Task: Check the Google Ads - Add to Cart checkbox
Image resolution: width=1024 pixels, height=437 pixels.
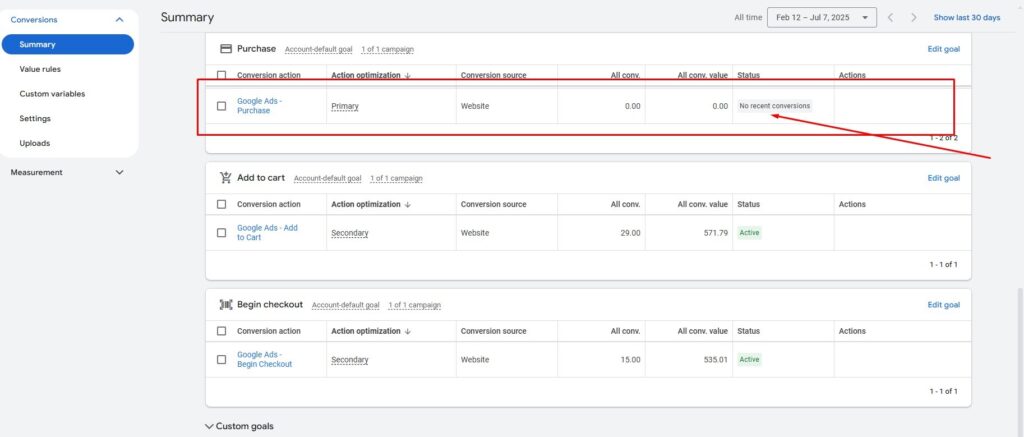Action: [222, 233]
